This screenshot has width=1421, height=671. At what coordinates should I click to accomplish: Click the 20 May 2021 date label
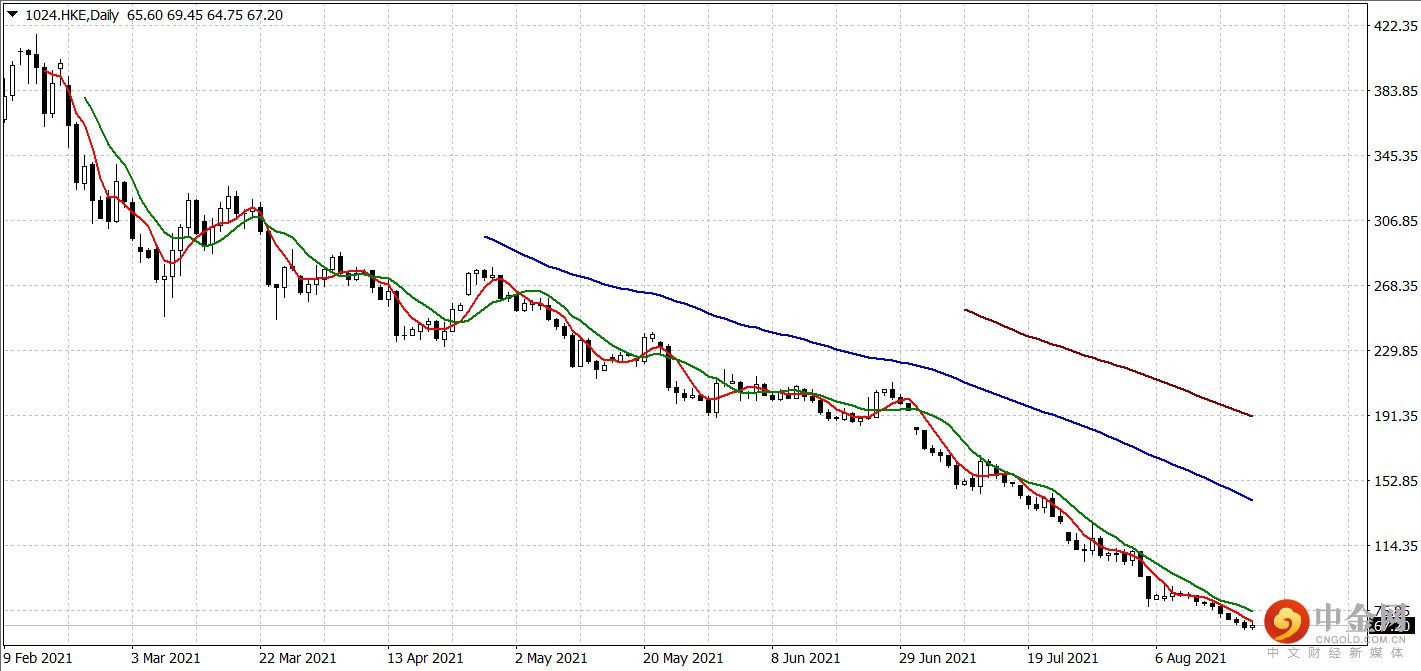[682, 658]
